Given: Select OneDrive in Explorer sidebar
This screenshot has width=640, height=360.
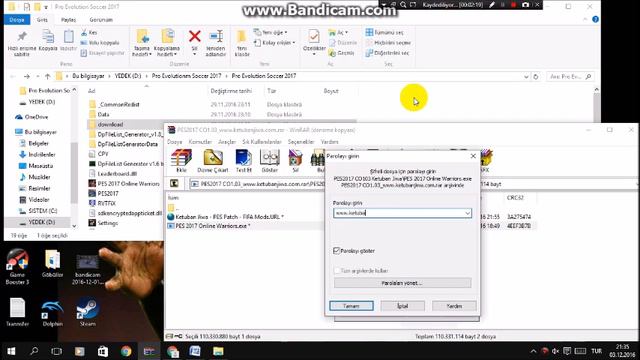Looking at the screenshot, I should coord(32,117).
